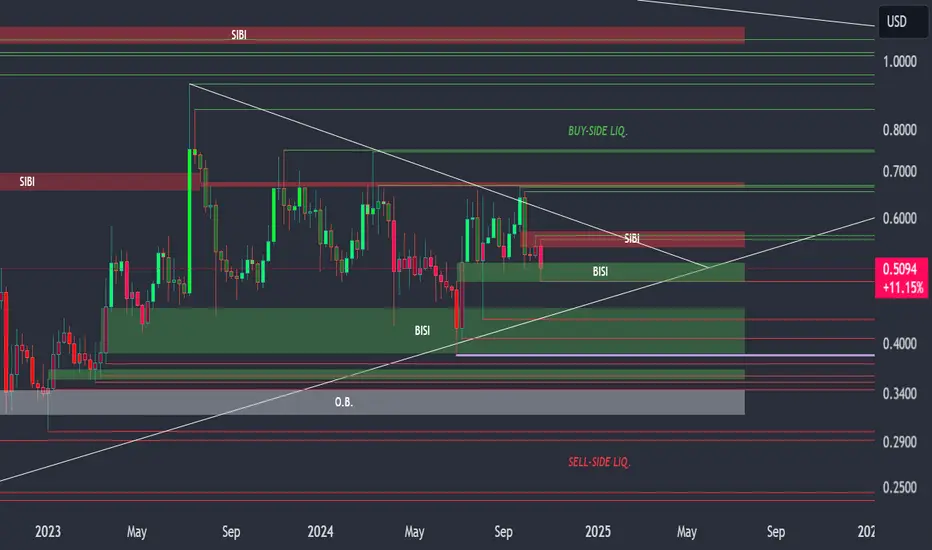Click the 0.2900 price scale label
The height and width of the screenshot is (550, 932).
[x=899, y=442]
